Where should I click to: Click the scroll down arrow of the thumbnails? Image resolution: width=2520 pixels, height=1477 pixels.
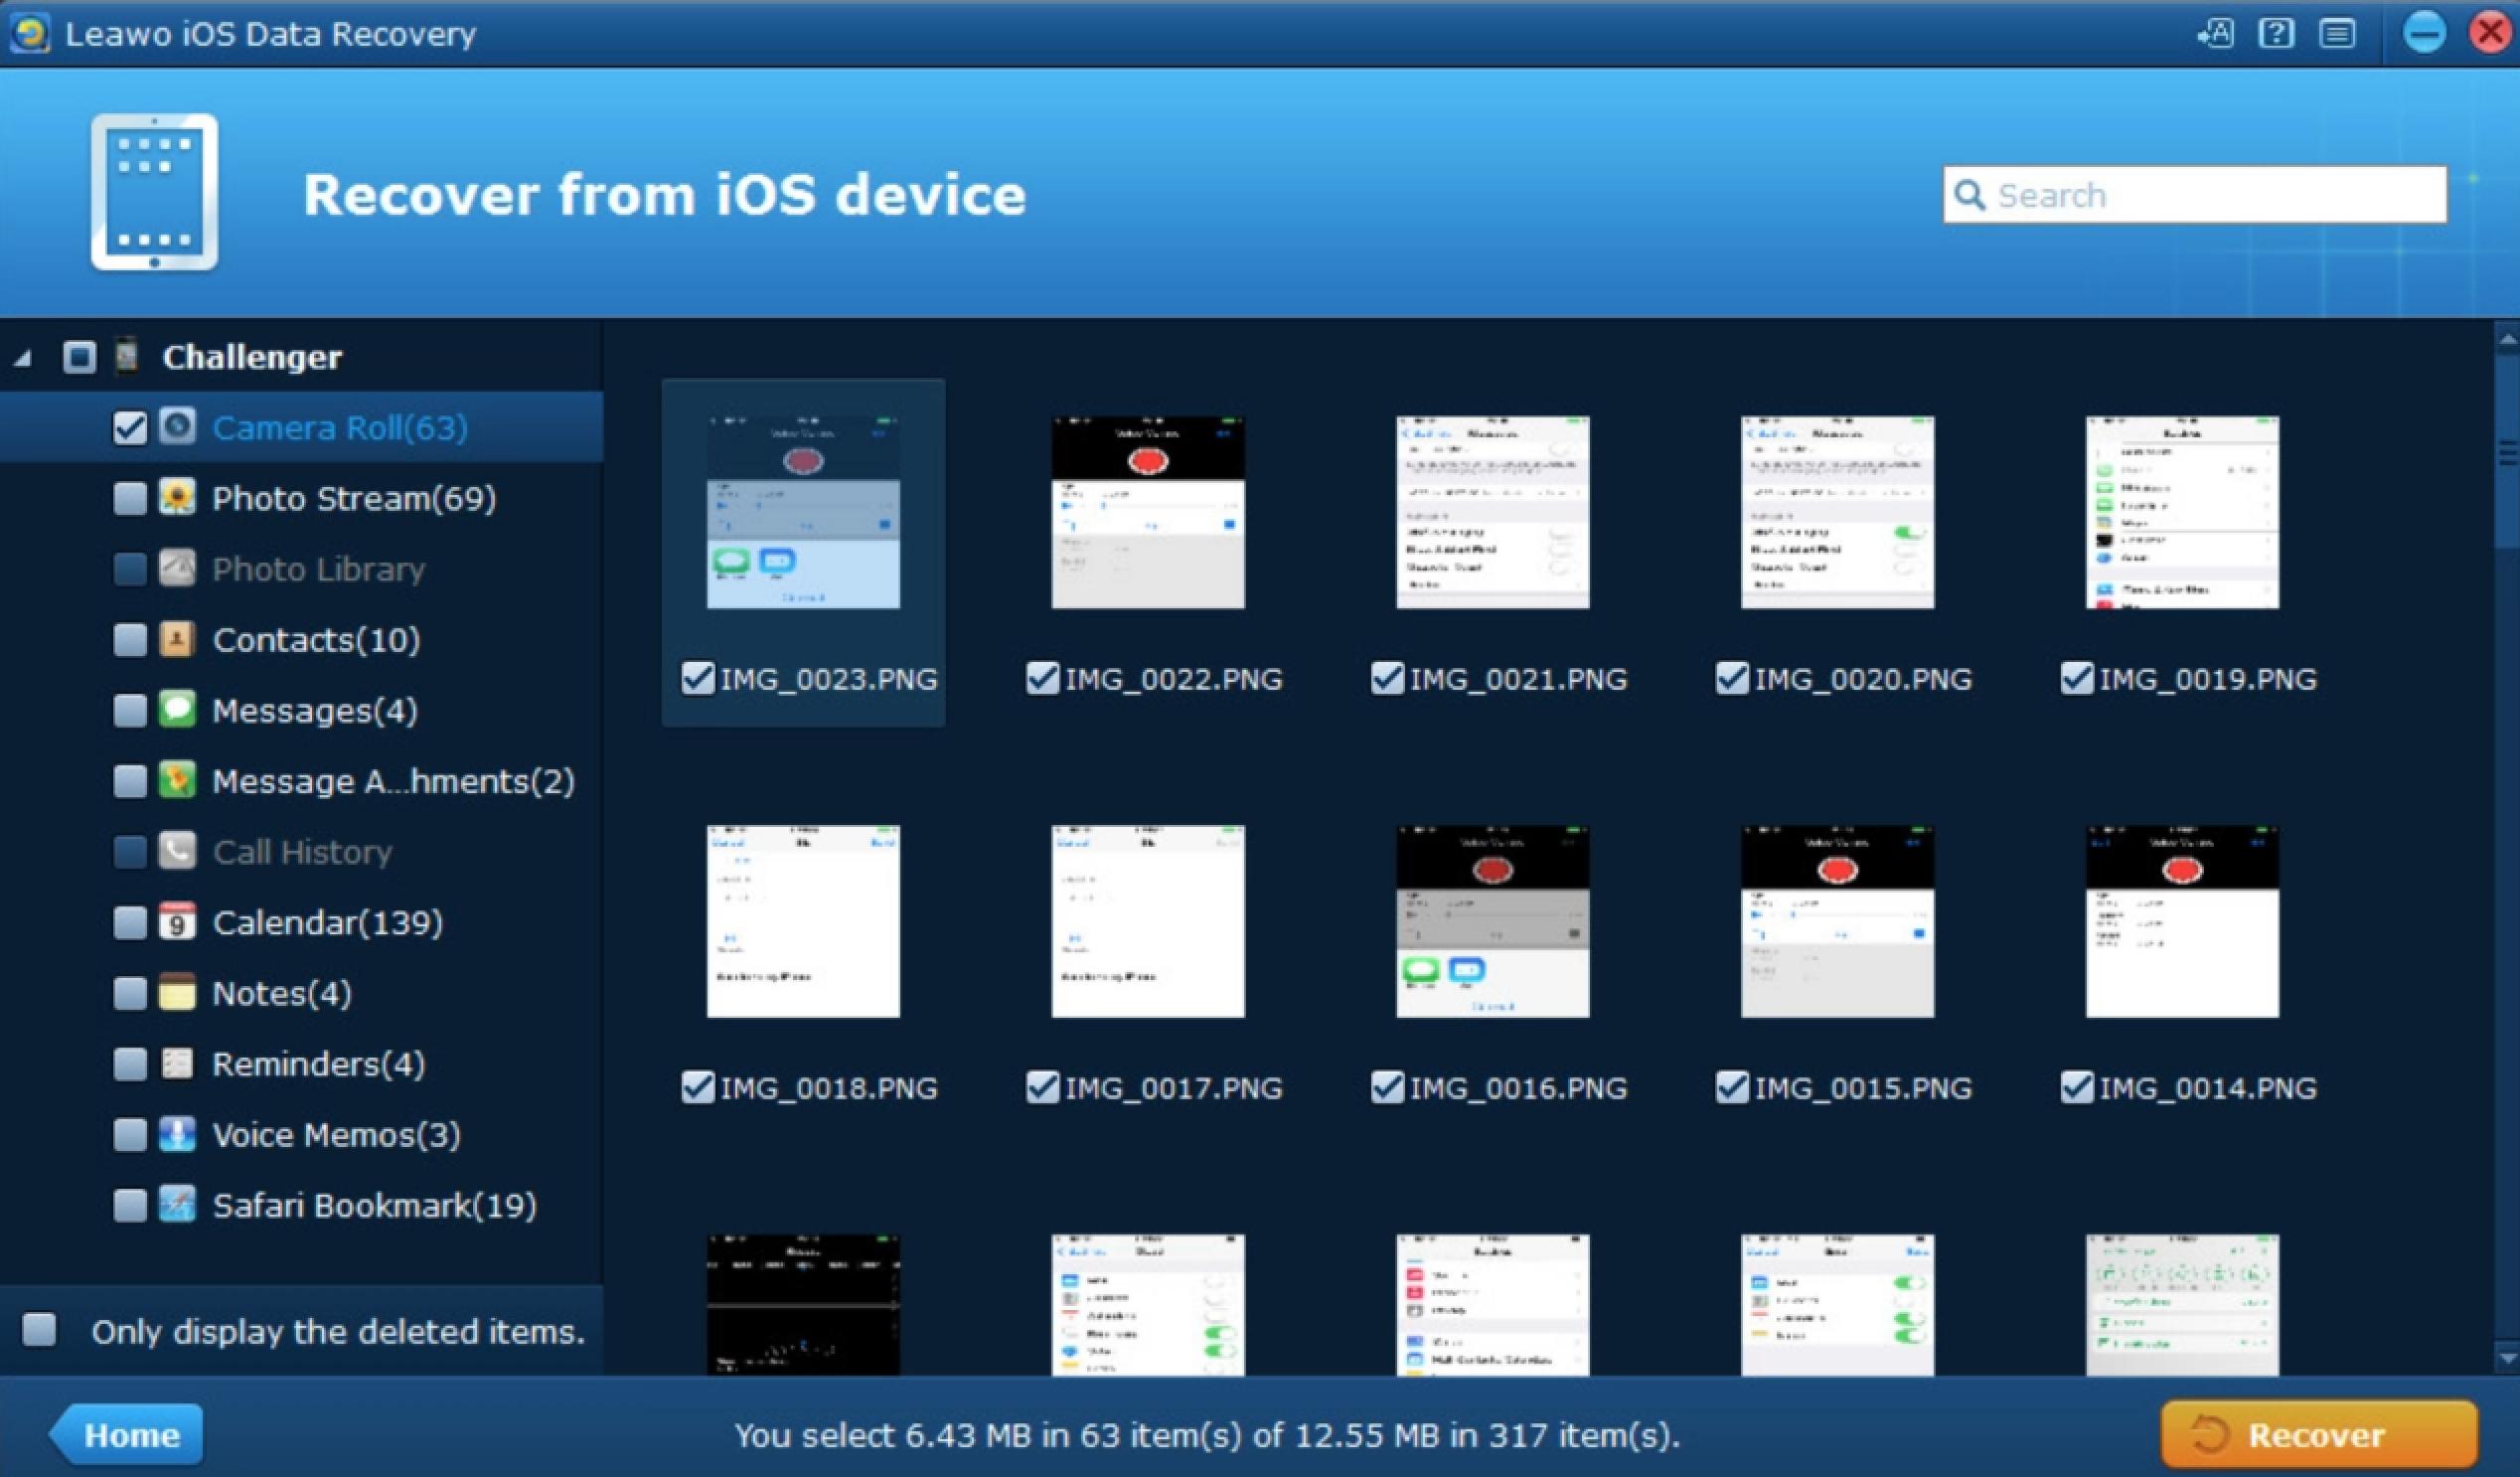point(2506,1358)
